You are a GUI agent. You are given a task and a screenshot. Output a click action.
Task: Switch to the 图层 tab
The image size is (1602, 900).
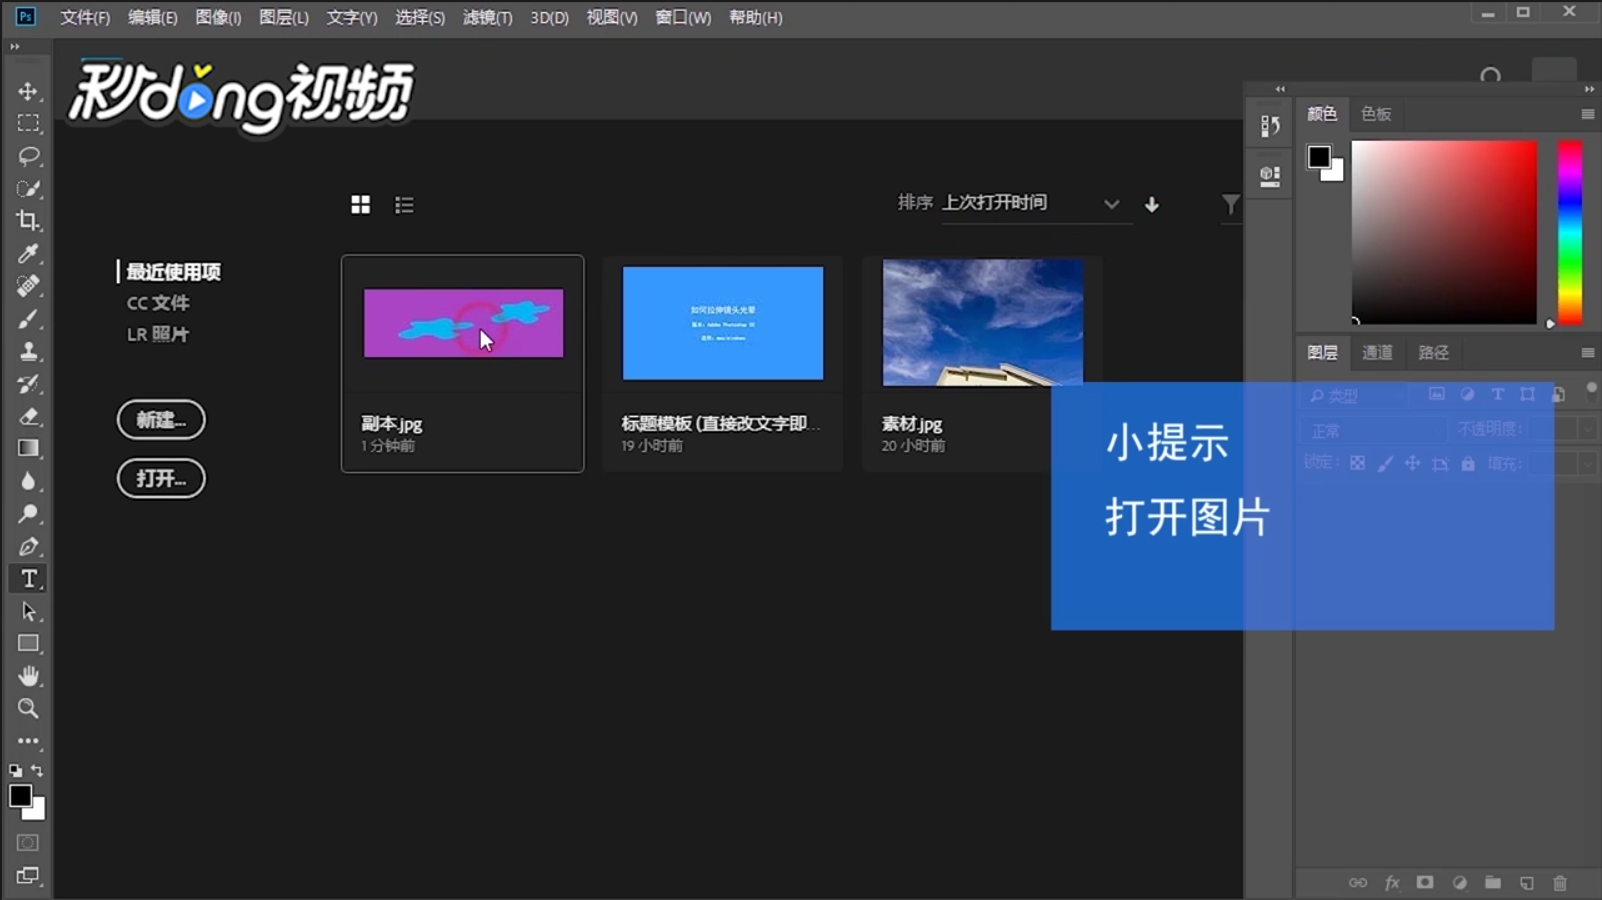(1322, 352)
